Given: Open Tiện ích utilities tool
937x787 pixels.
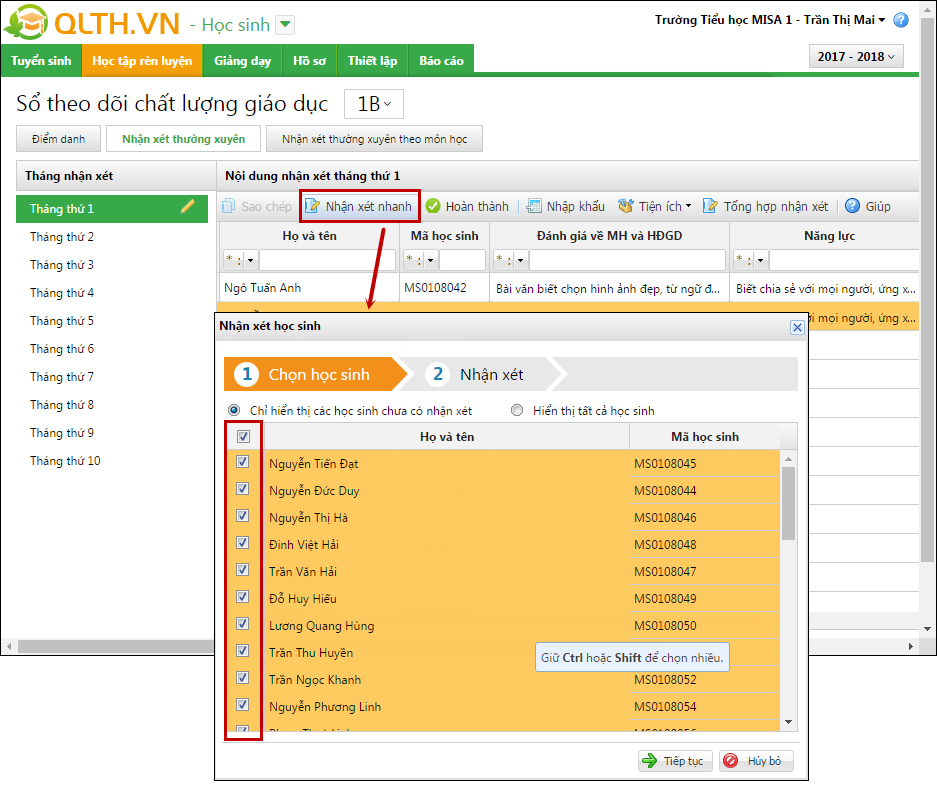Looking at the screenshot, I should coord(654,206).
